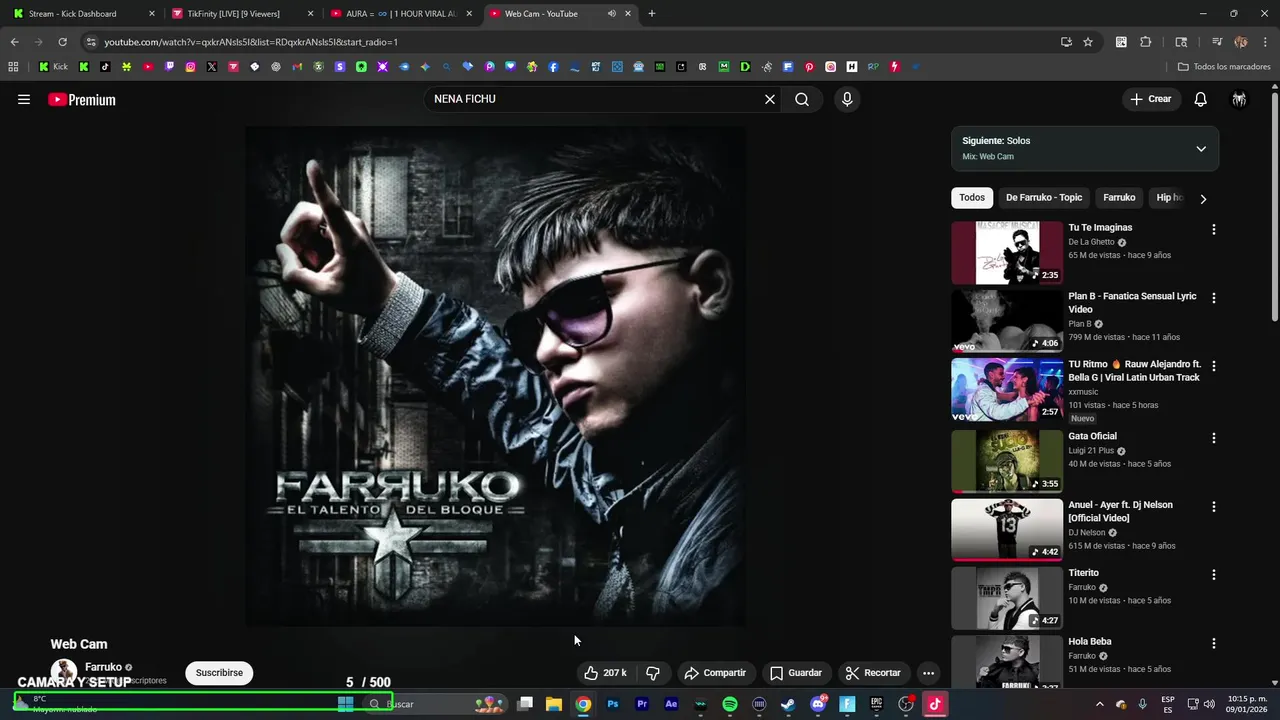Open Titerito video title
1280x720 pixels.
(x=1083, y=573)
